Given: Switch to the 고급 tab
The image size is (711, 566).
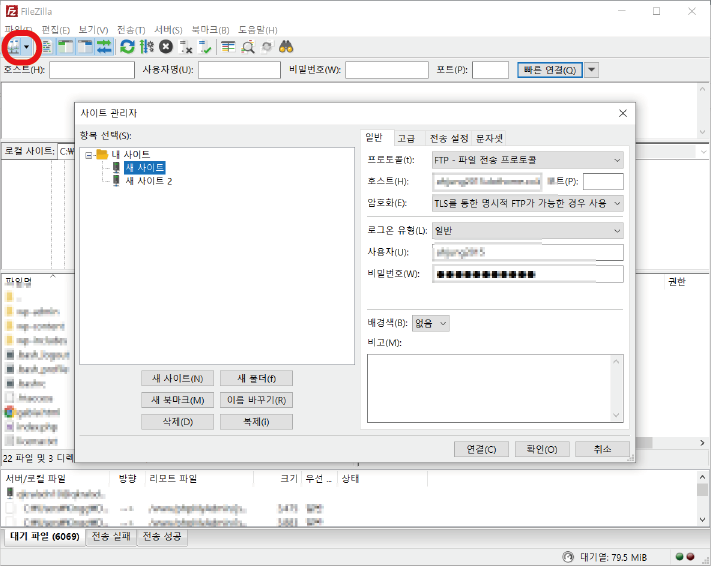Looking at the screenshot, I should click(406, 138).
